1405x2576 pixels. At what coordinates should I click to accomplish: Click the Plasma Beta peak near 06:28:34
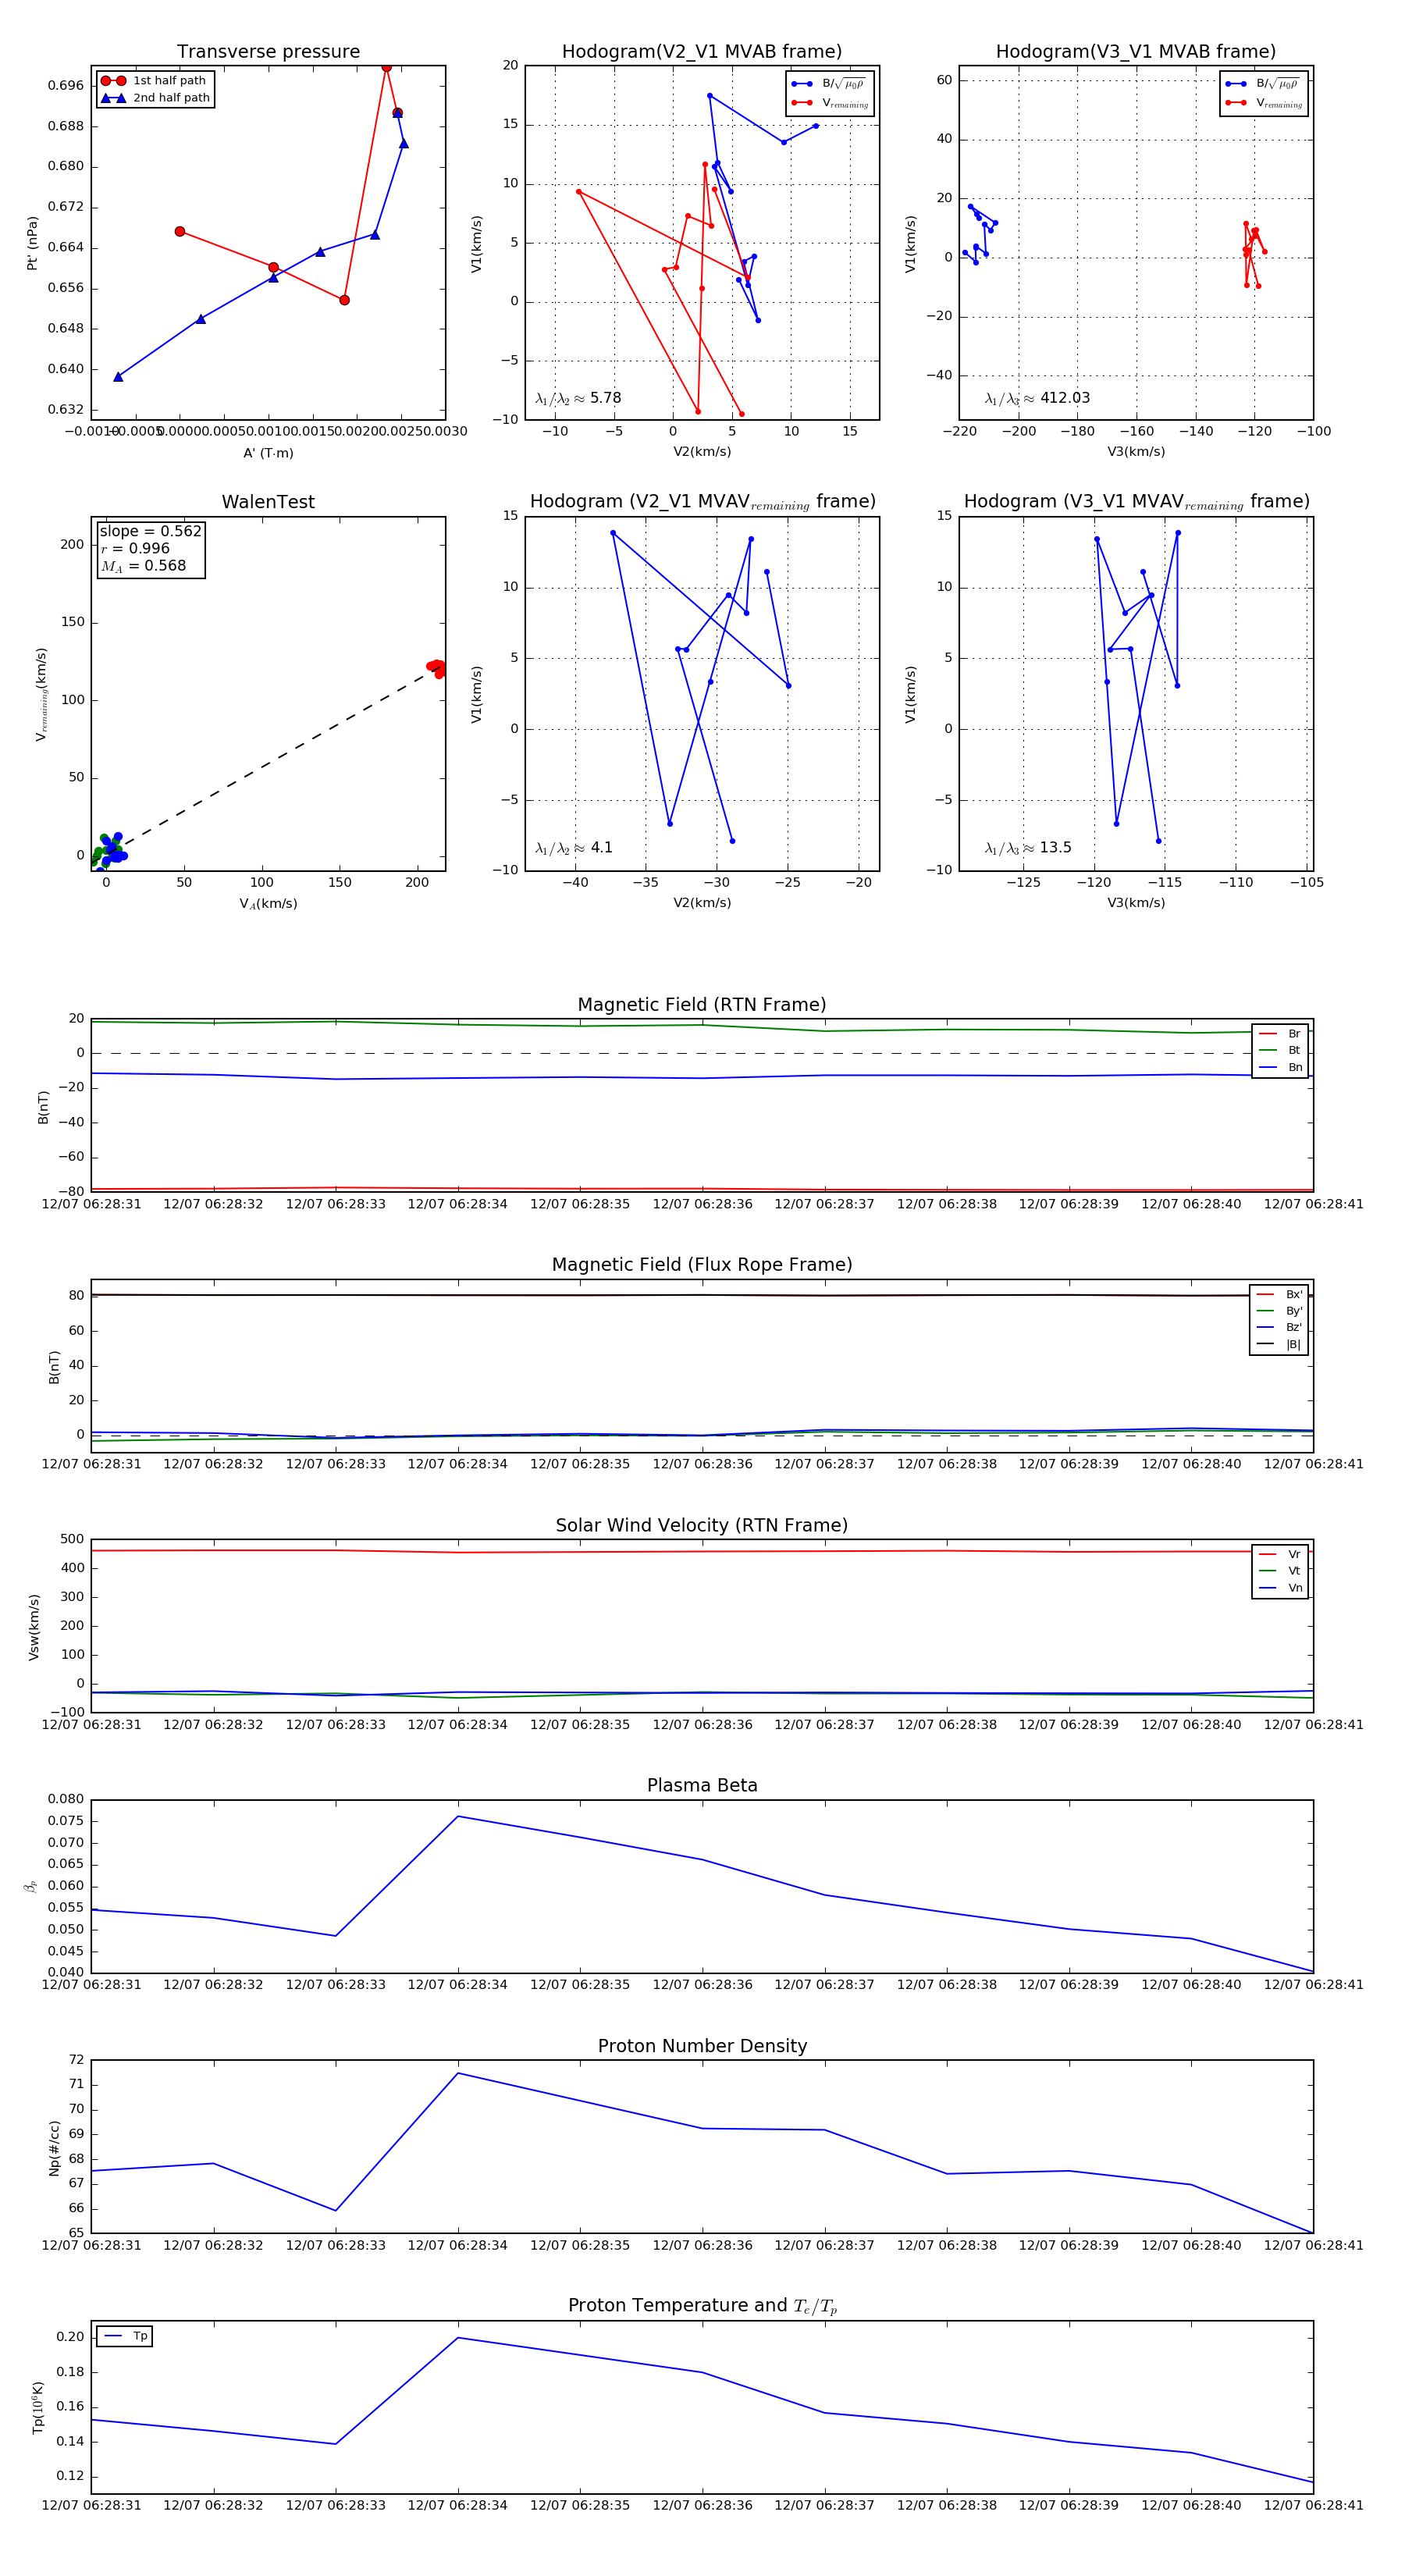point(458,1816)
